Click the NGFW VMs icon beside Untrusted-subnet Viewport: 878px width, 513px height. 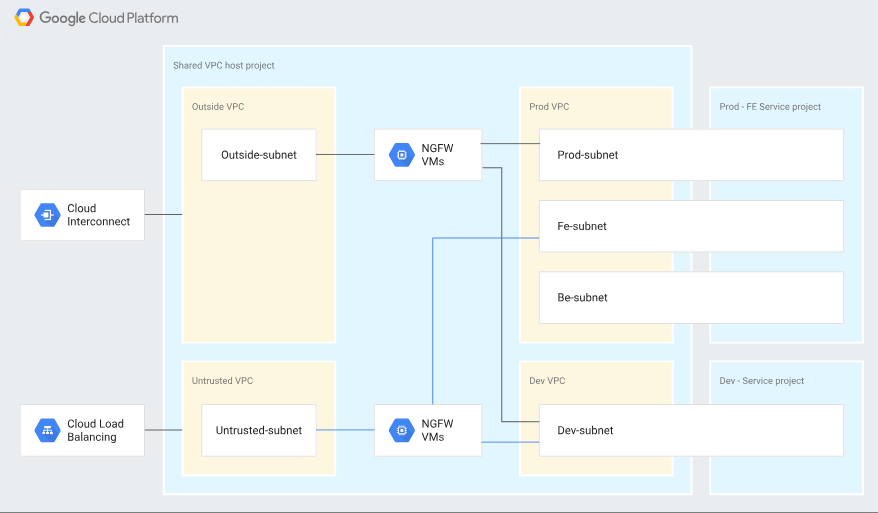[x=401, y=430]
